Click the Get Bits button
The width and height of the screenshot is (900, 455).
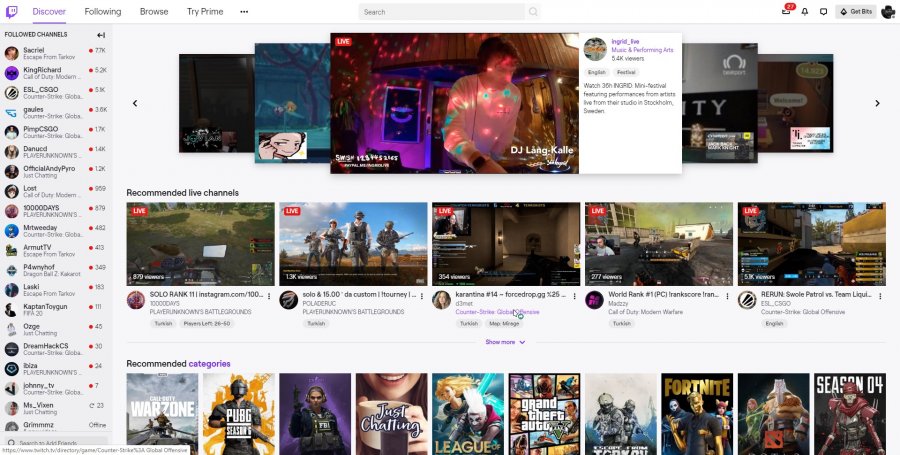click(x=856, y=11)
